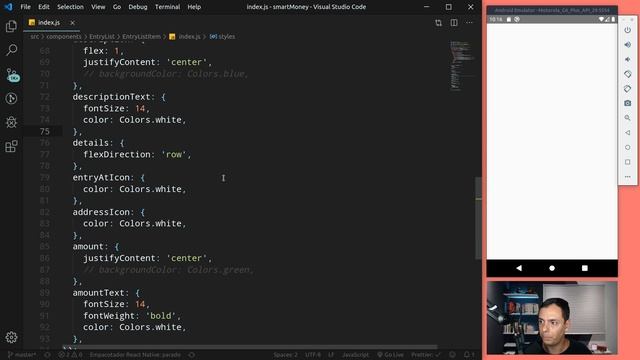The image size is (640, 360).
Task: Open the Search view in activity bar
Action: pos(11,50)
